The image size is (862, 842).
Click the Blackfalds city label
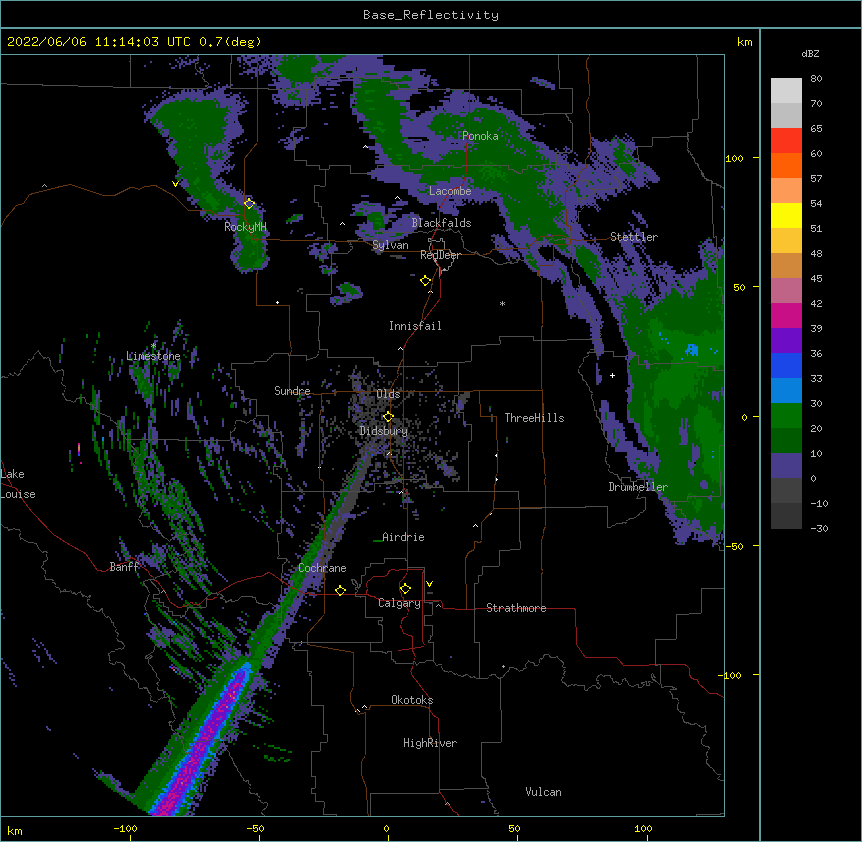click(441, 223)
